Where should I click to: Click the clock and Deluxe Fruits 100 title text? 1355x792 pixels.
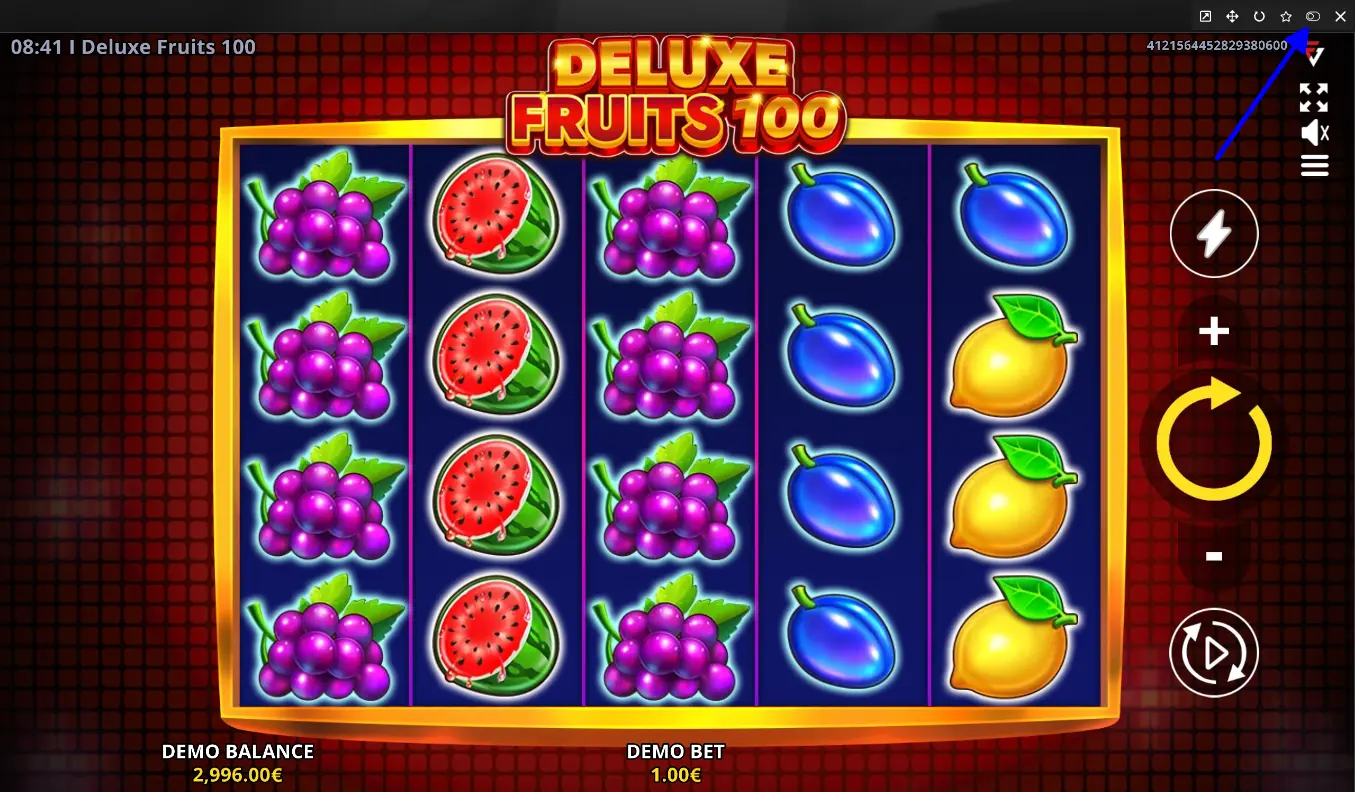click(133, 47)
